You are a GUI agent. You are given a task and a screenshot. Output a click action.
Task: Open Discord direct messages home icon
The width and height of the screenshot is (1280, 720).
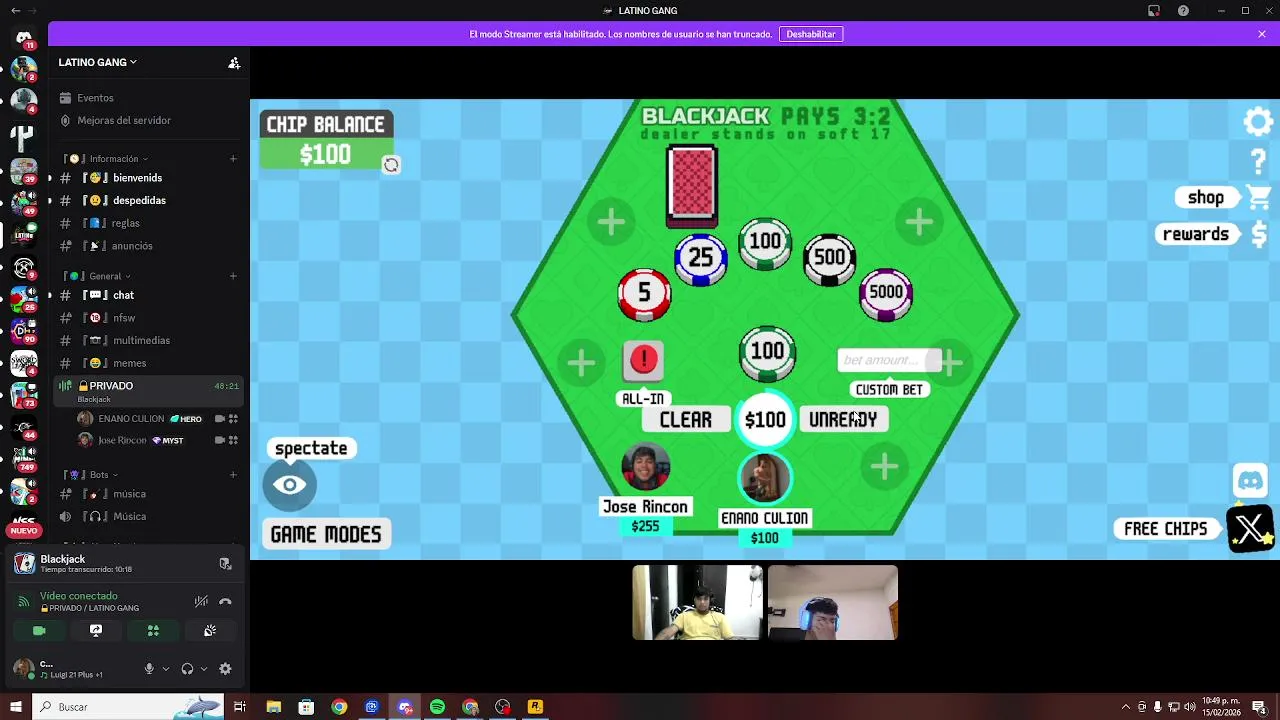coord(24,38)
